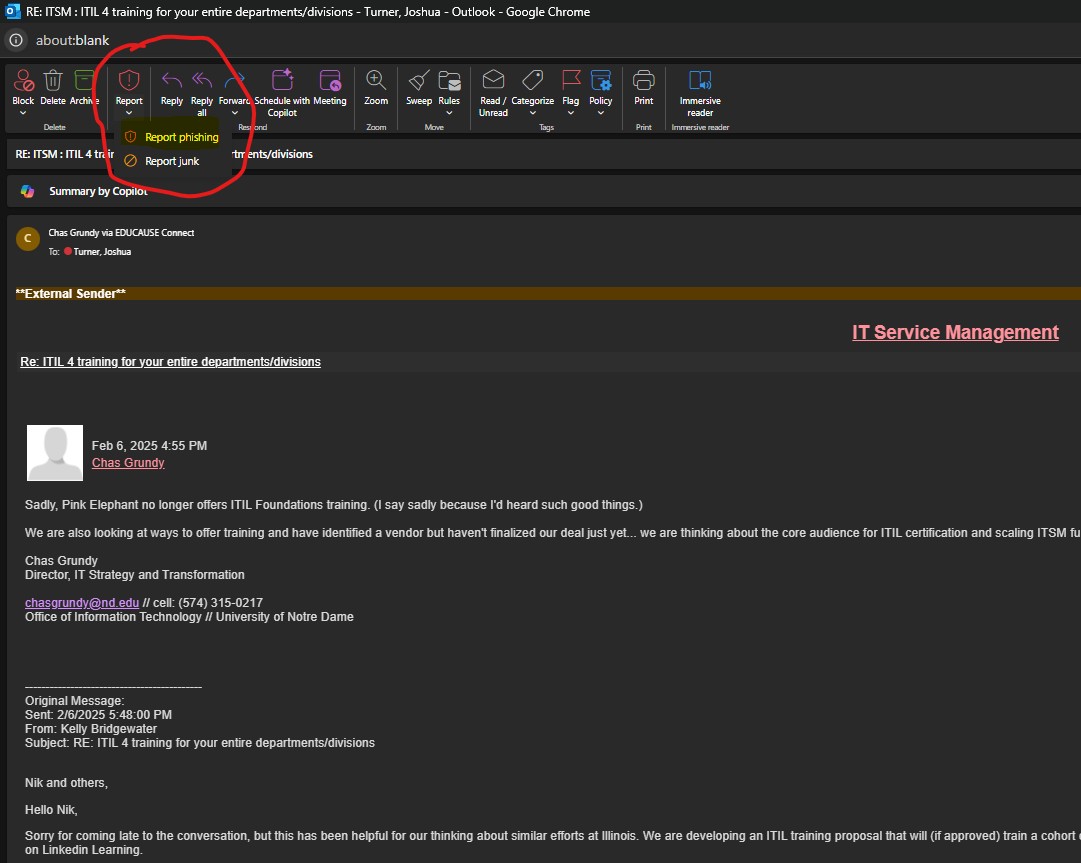Click the date Feb 6, 2025 4:55 PM

point(150,446)
